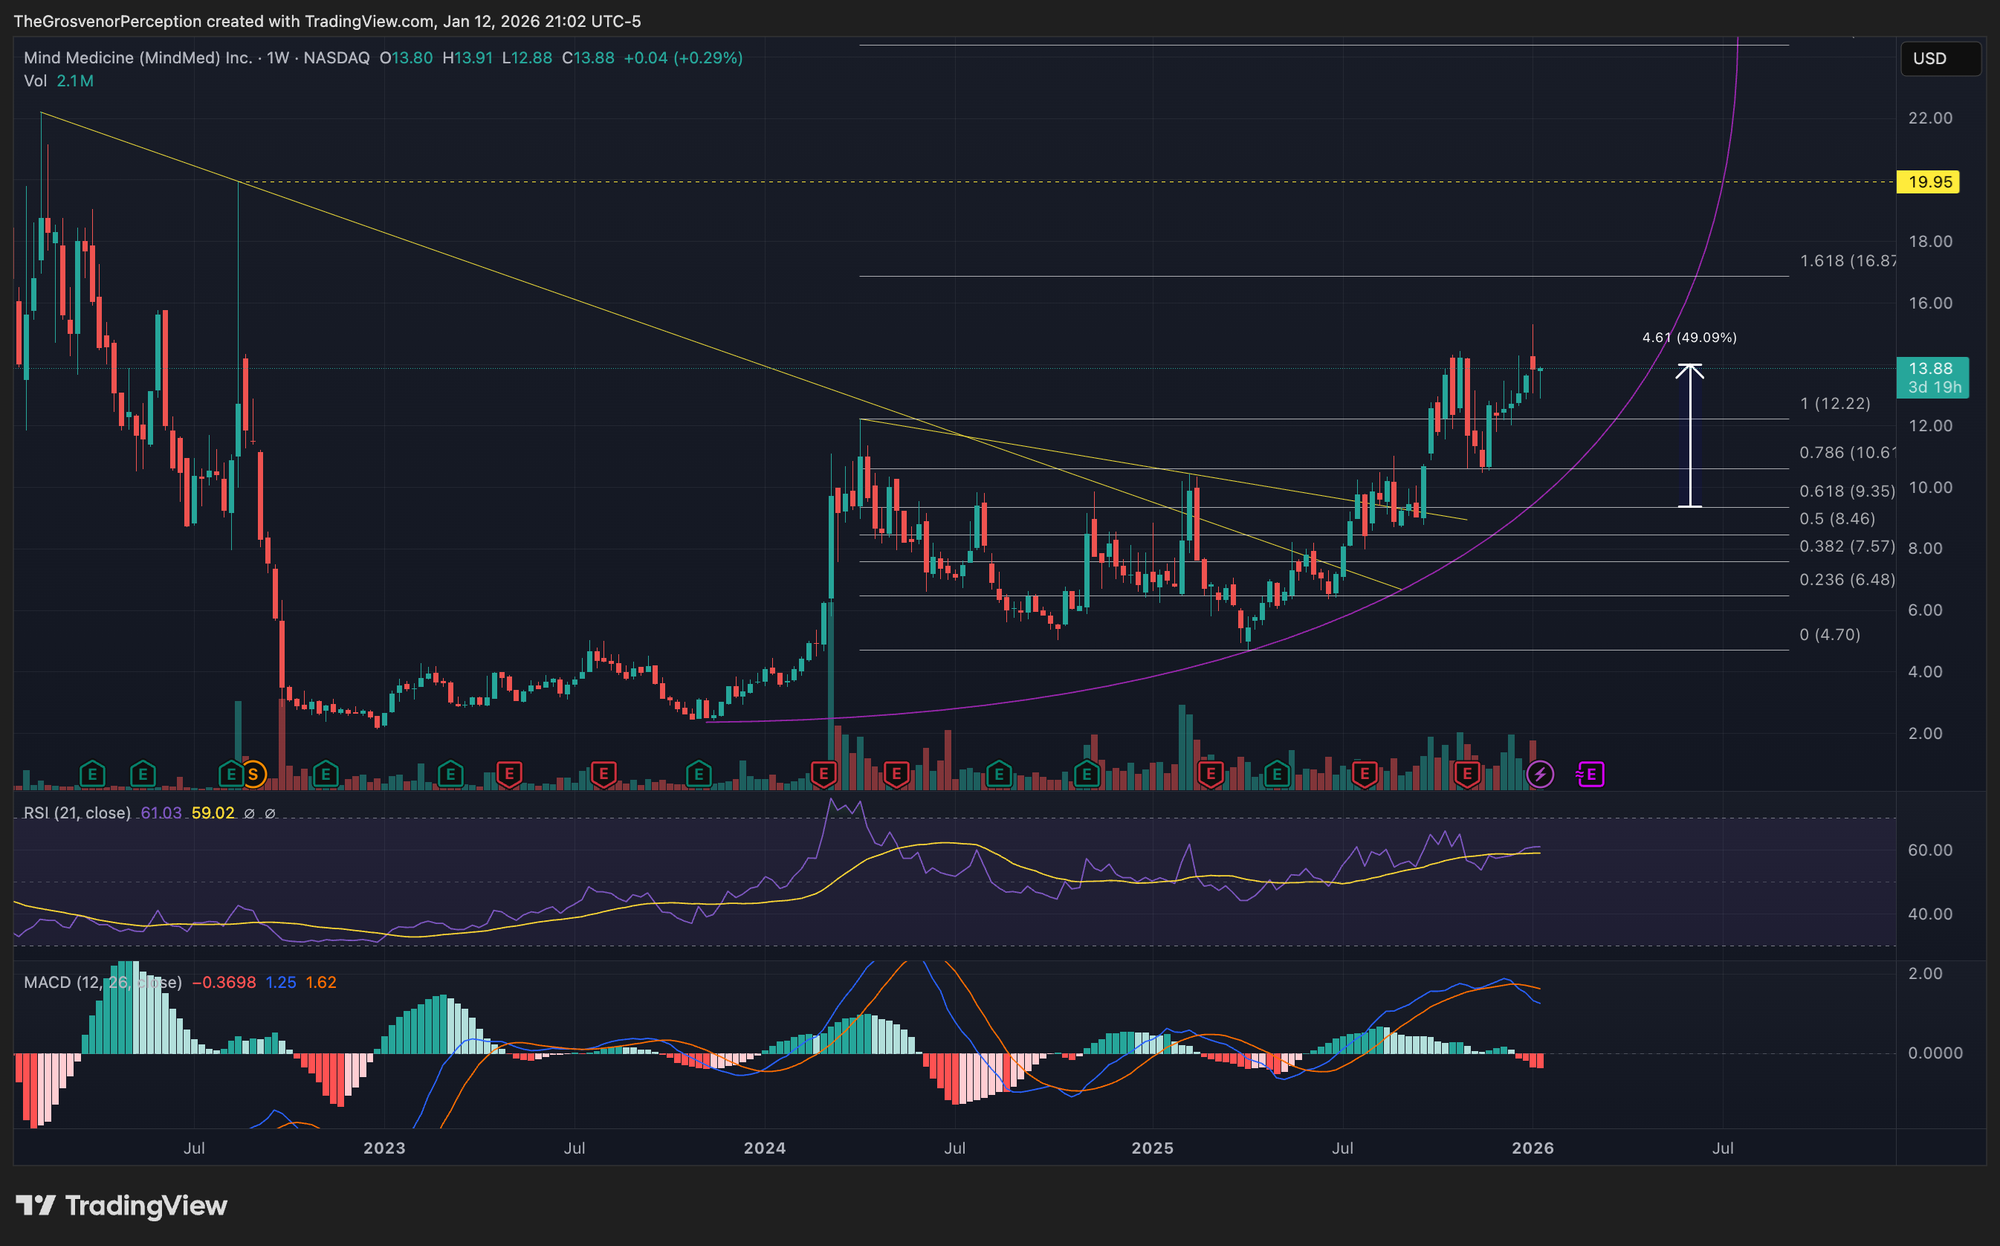2000x1246 pixels.
Task: Click the RSI (21, close) indicator legend
Action: [77, 813]
